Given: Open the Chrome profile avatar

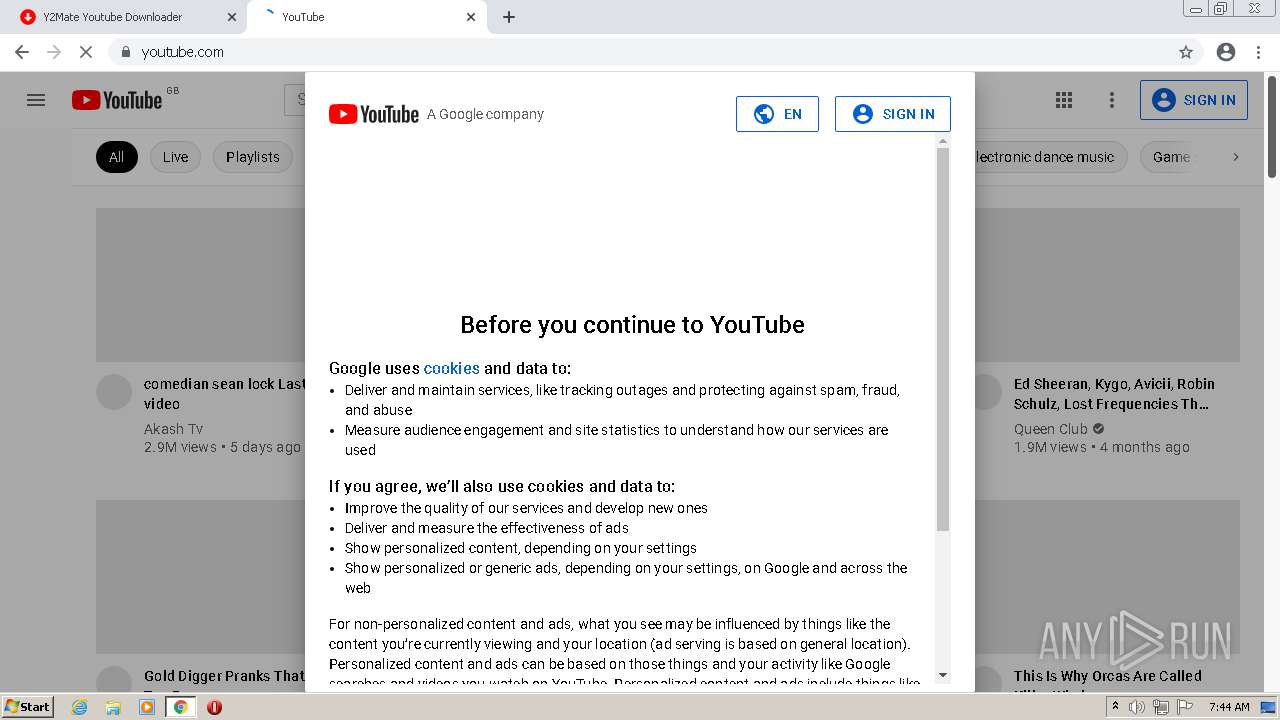Looking at the screenshot, I should click(1226, 52).
